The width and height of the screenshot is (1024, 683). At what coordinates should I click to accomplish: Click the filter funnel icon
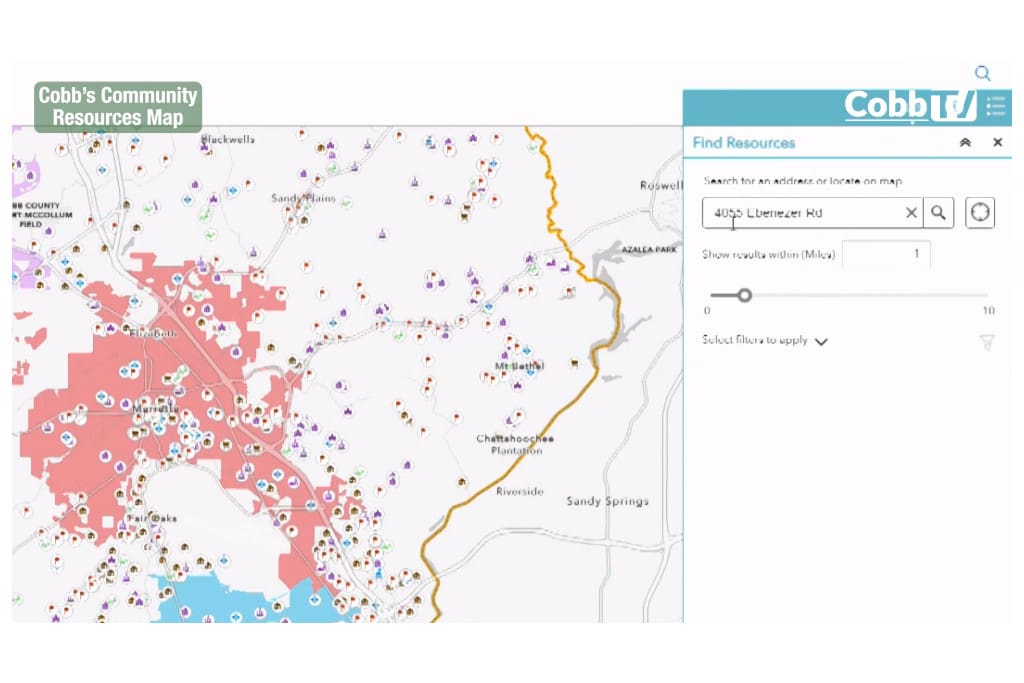pos(987,342)
